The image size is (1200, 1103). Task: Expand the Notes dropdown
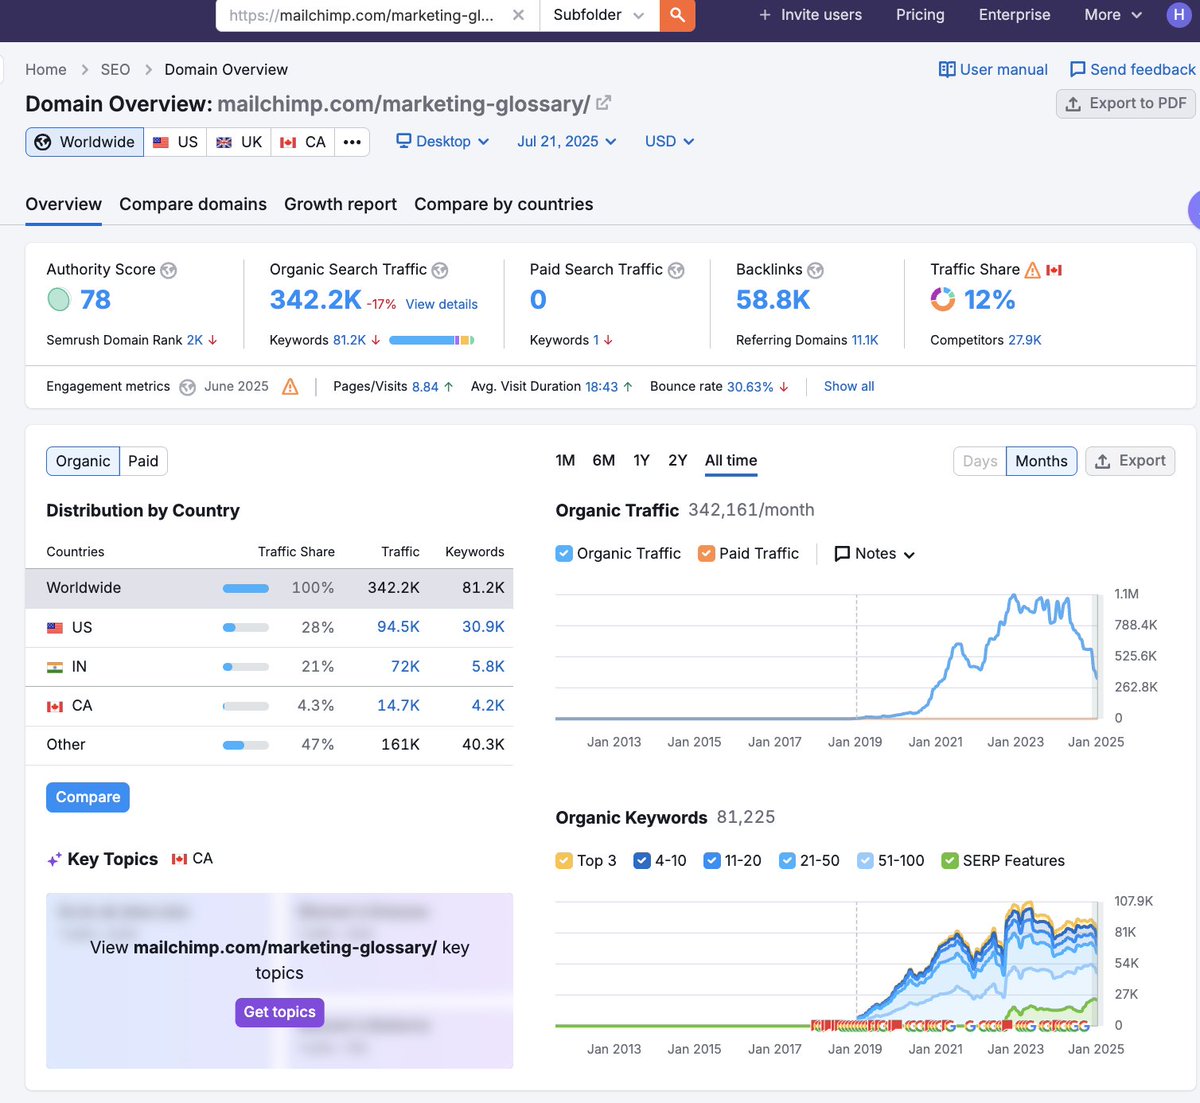click(875, 554)
